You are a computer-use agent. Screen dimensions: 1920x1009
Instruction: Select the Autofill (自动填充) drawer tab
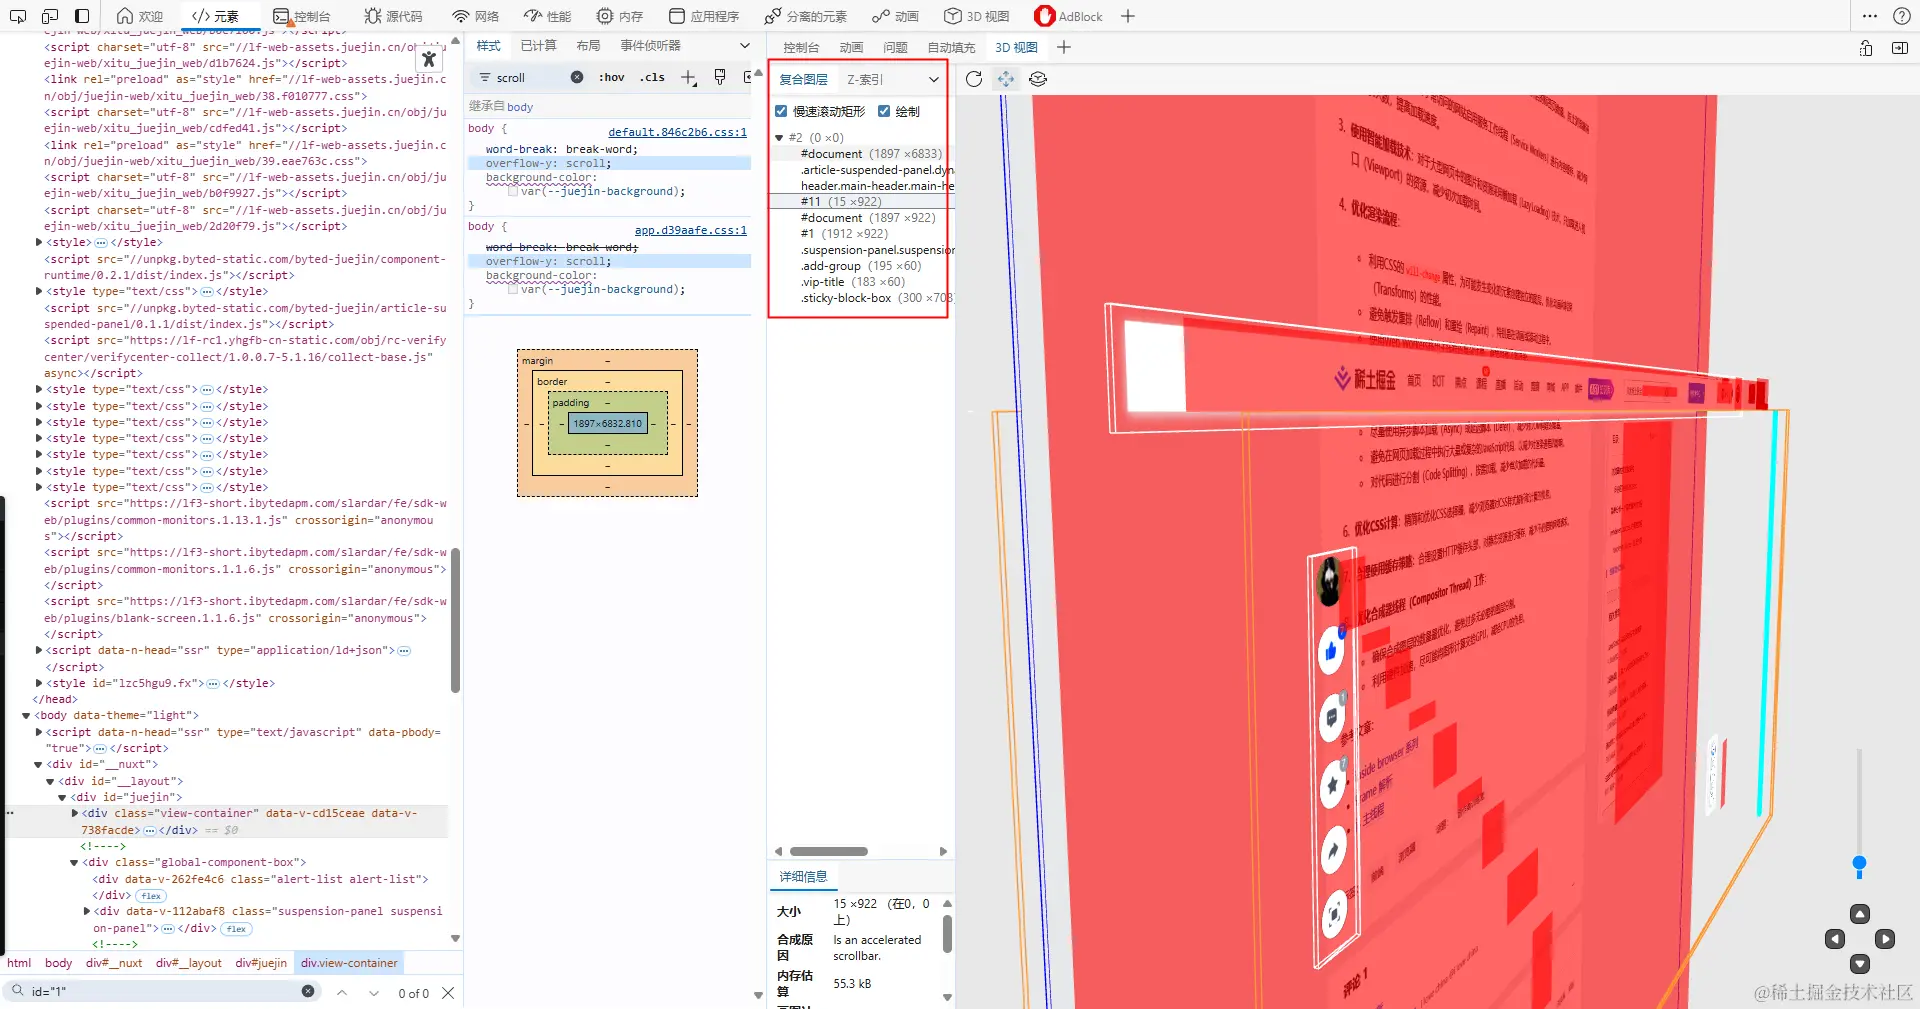pyautogui.click(x=951, y=47)
